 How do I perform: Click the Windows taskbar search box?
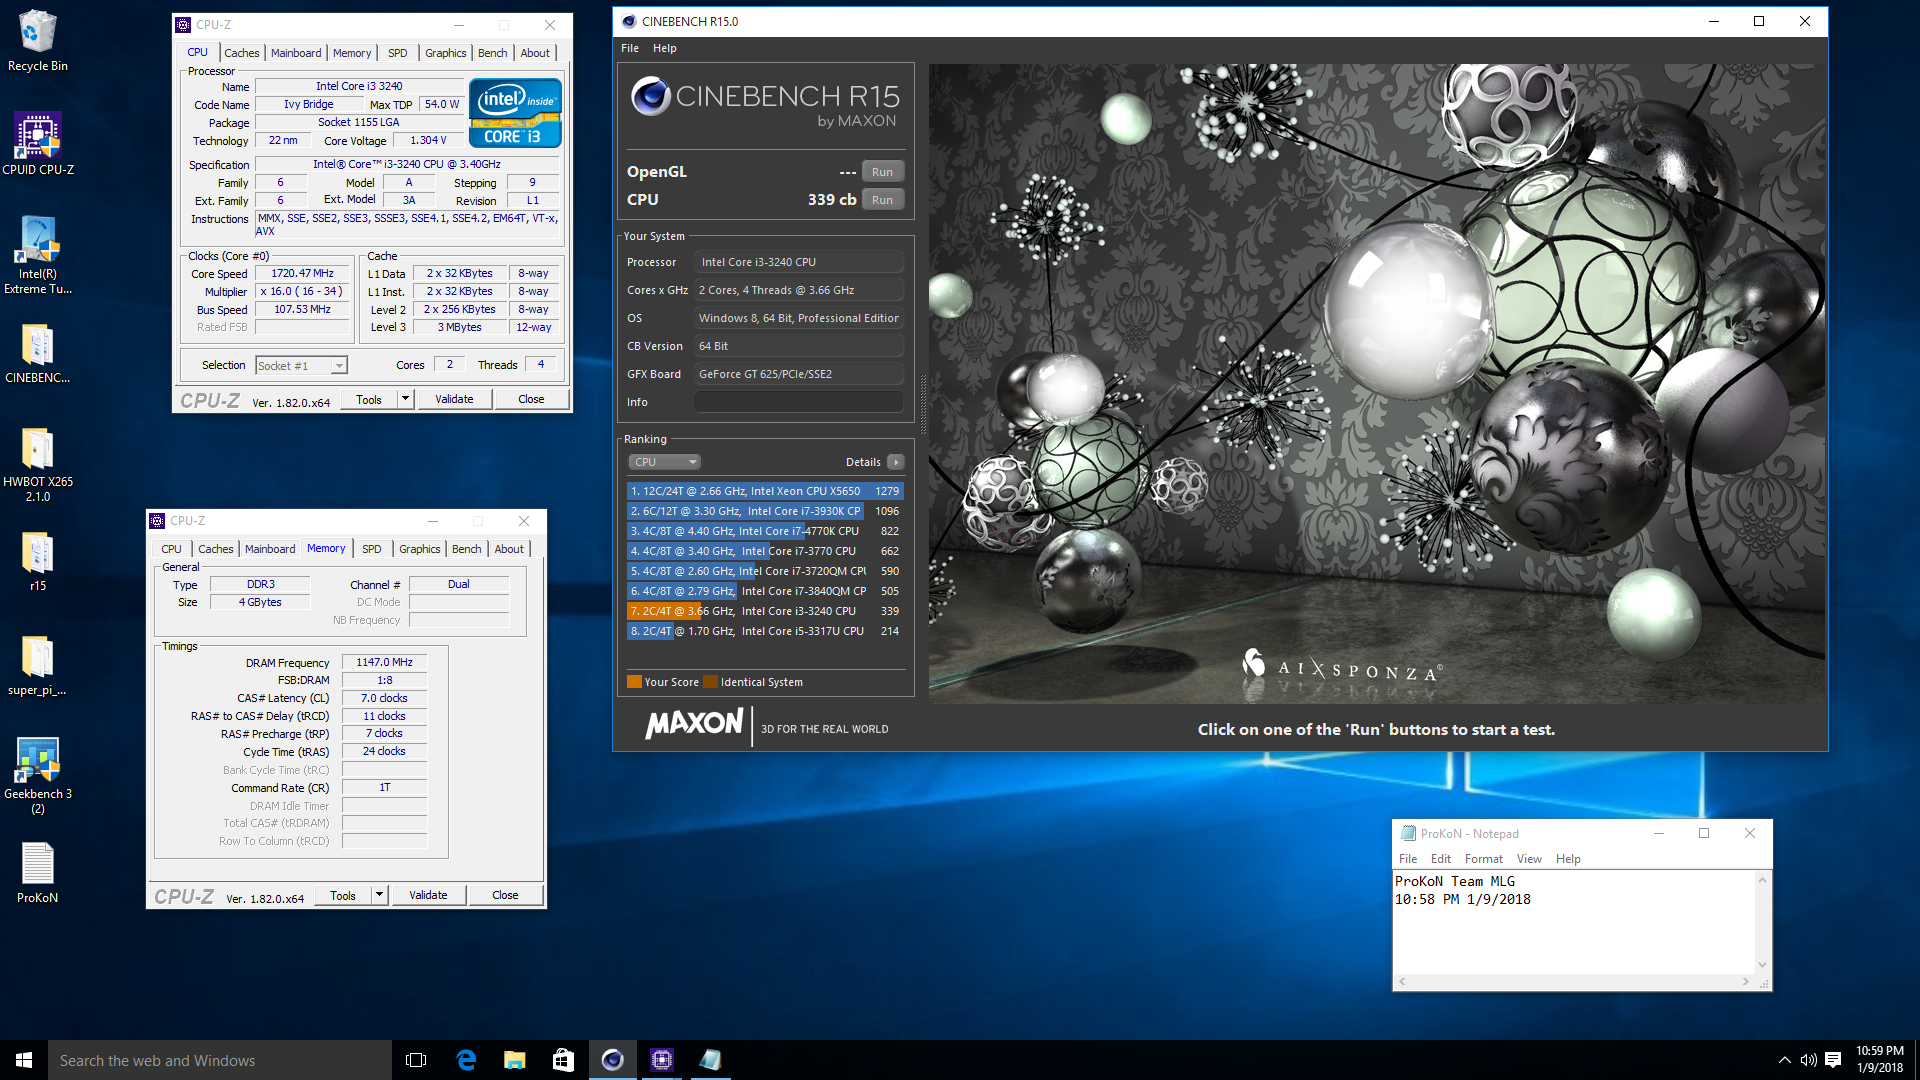pos(220,1060)
